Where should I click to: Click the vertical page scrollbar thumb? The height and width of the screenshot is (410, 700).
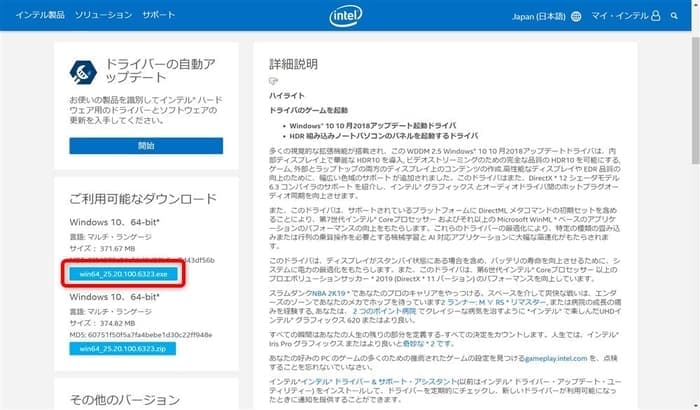coord(696,99)
